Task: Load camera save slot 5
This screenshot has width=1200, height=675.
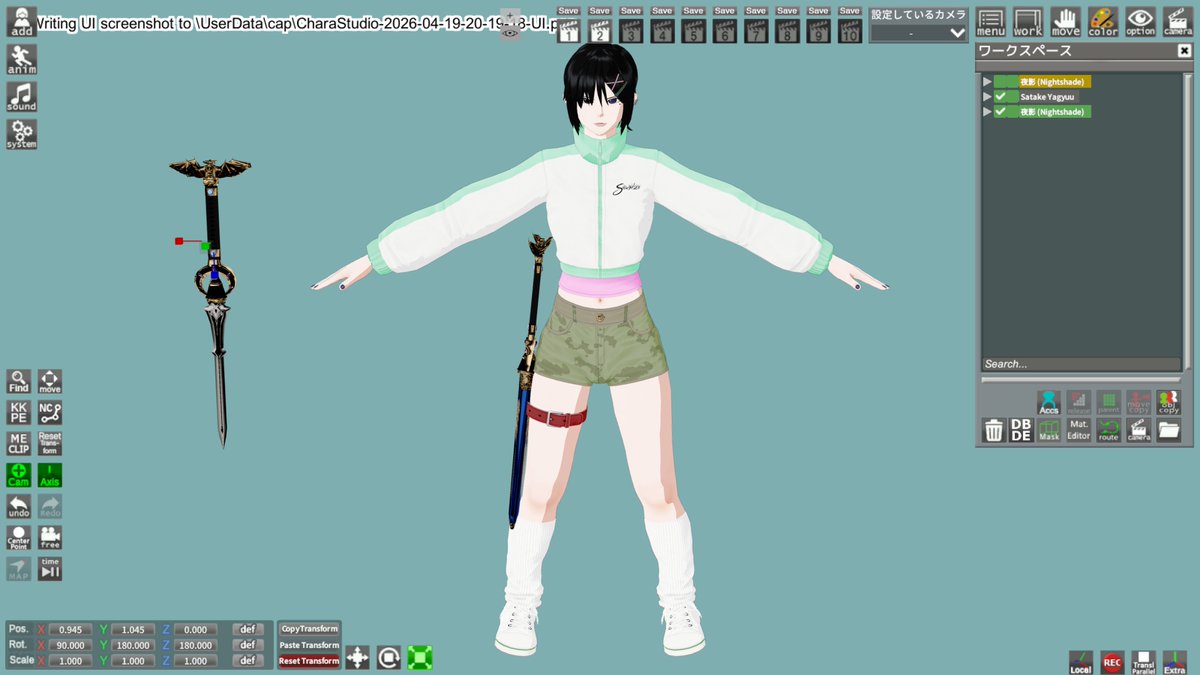Action: pos(693,30)
